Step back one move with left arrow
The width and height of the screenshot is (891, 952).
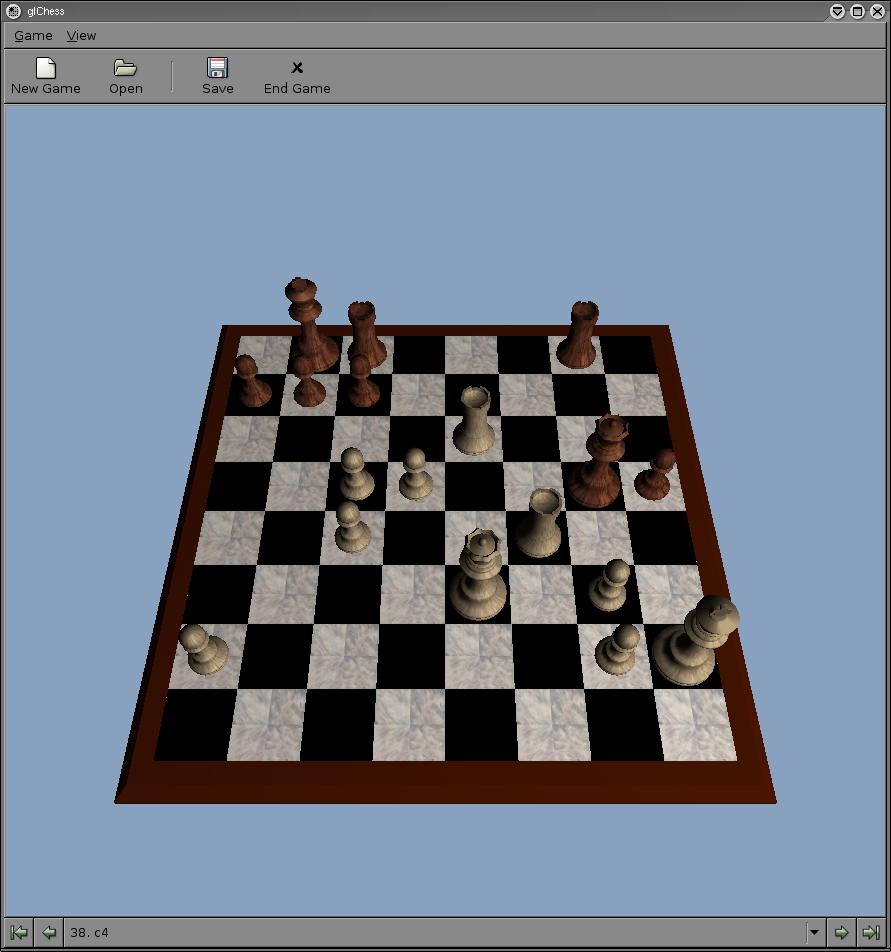pos(49,932)
